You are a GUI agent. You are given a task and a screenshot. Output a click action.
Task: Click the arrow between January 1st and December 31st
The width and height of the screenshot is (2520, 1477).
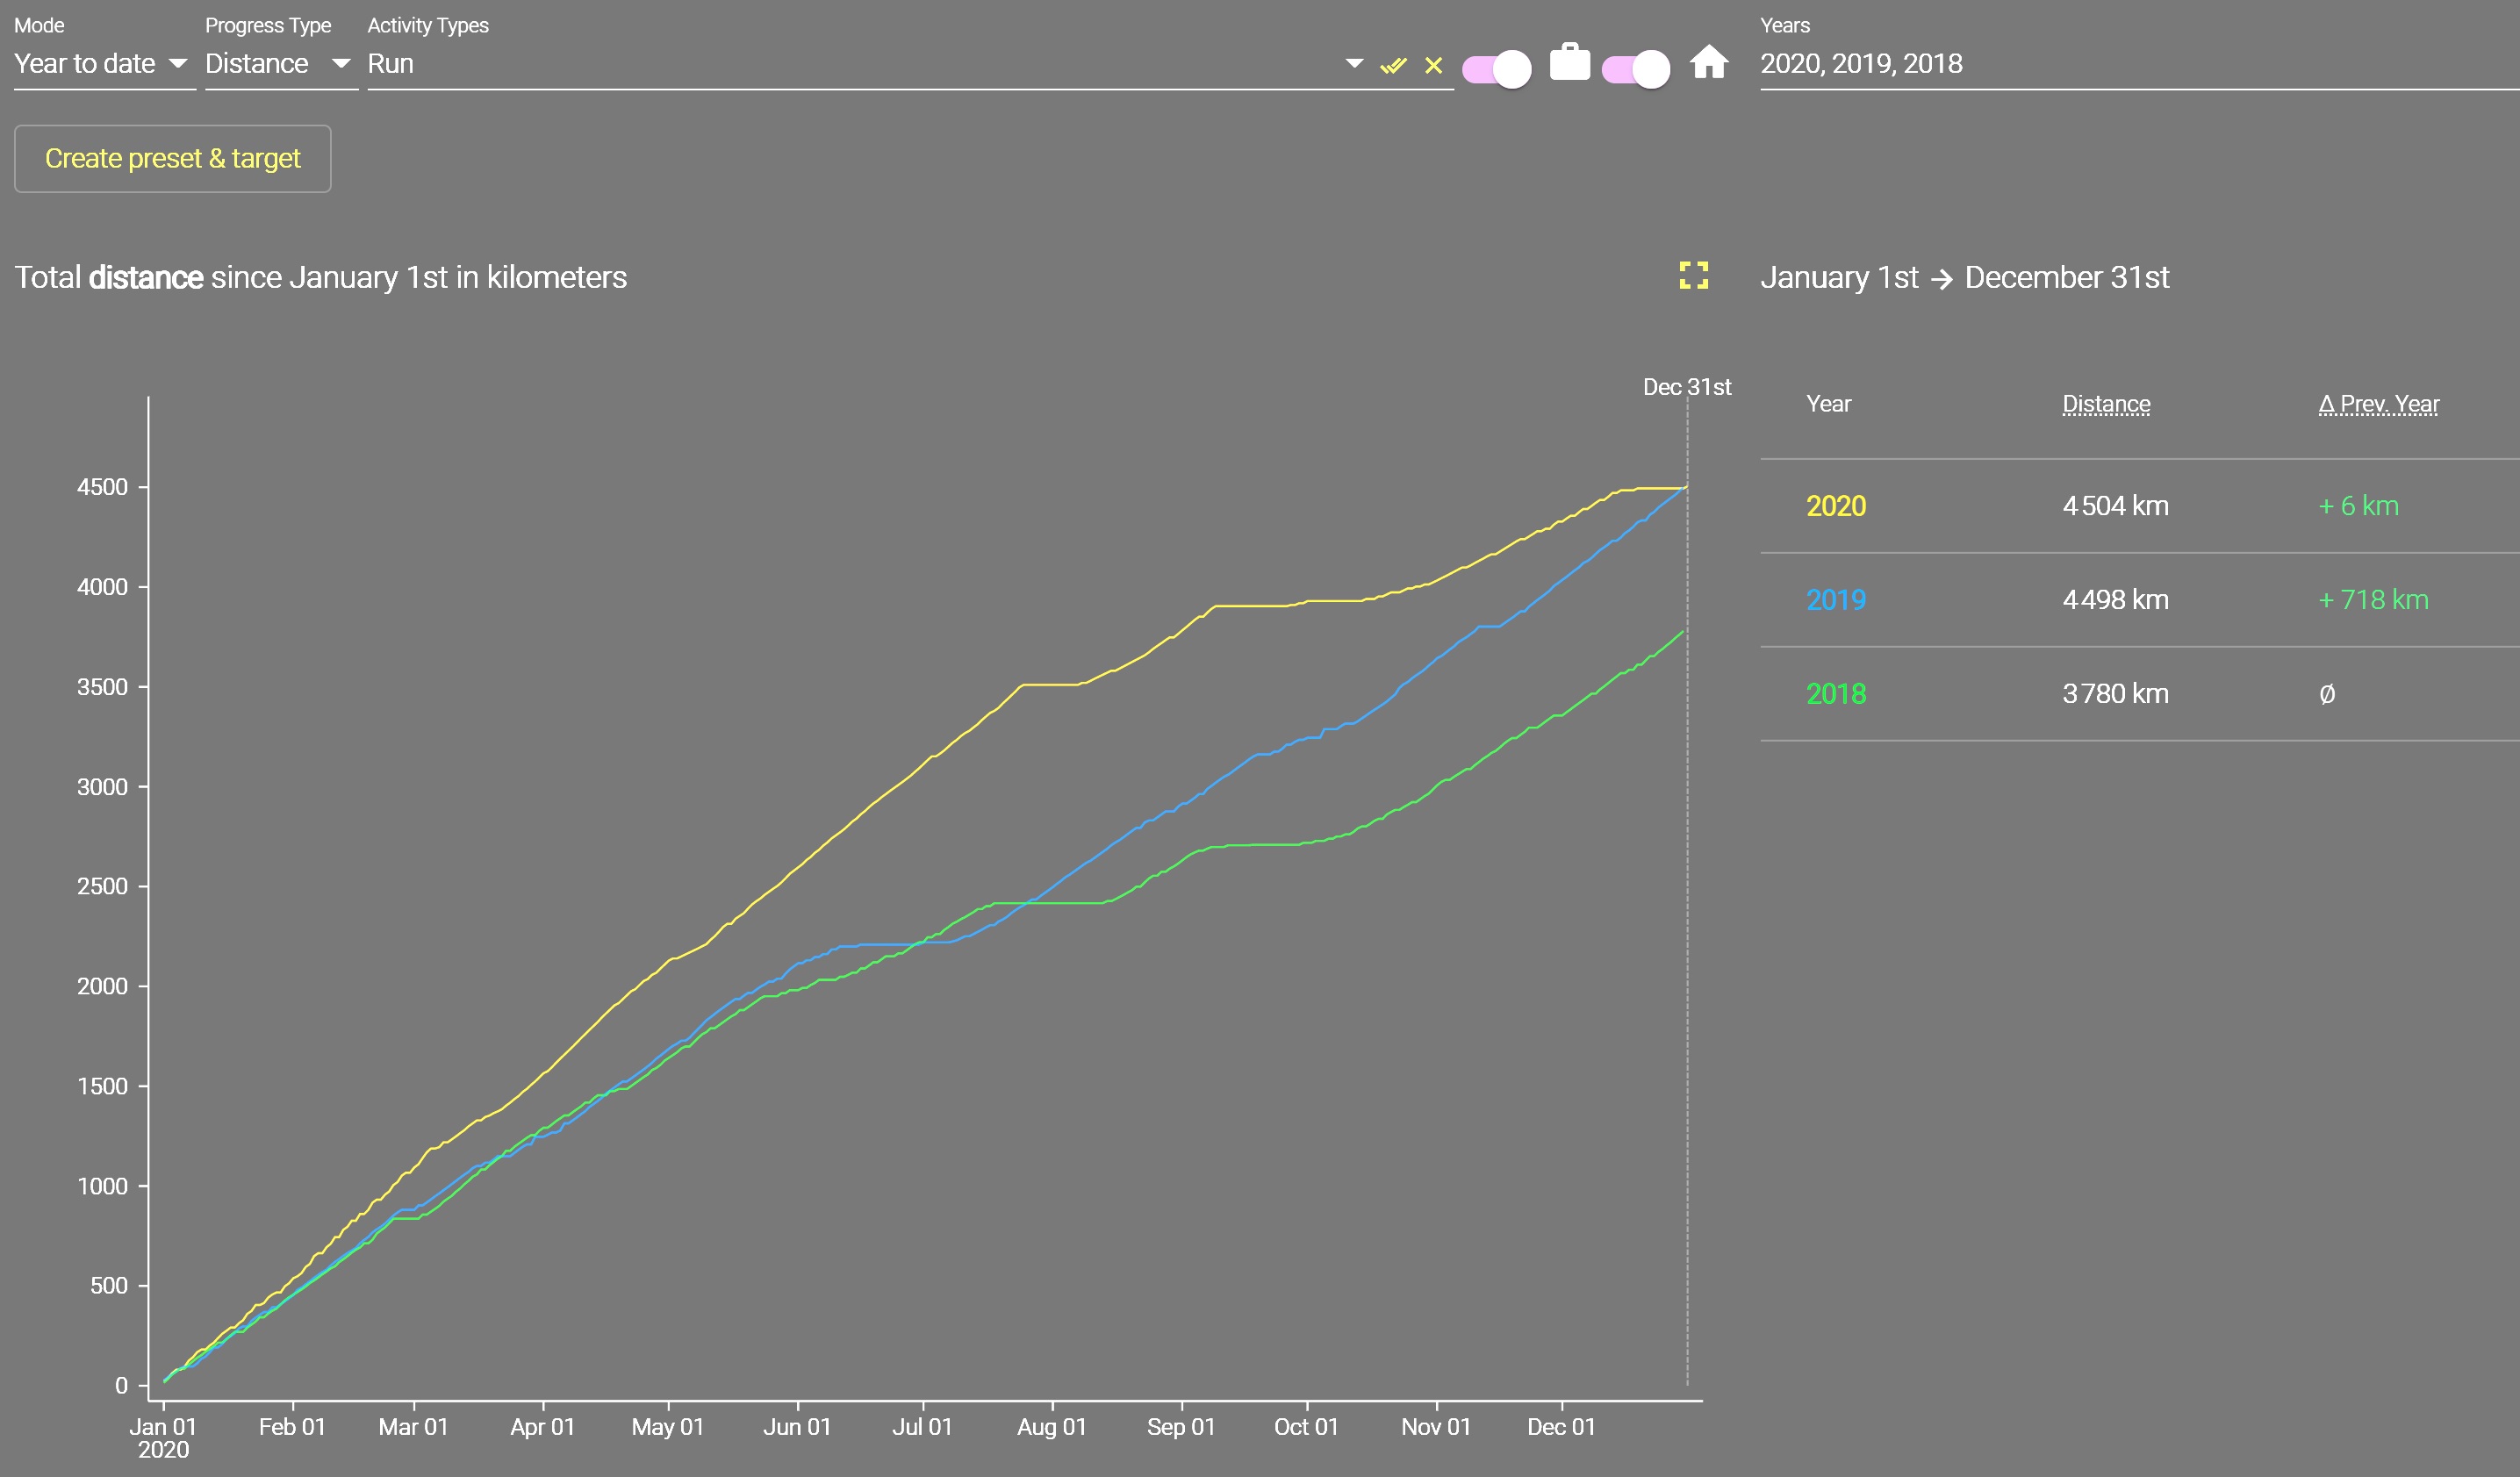tap(1941, 279)
